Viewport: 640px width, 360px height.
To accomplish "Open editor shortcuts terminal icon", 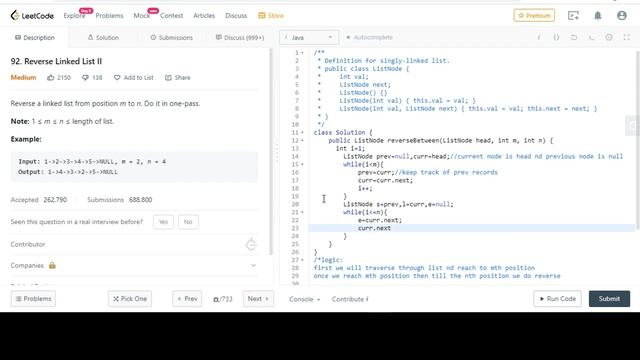I will (591, 37).
